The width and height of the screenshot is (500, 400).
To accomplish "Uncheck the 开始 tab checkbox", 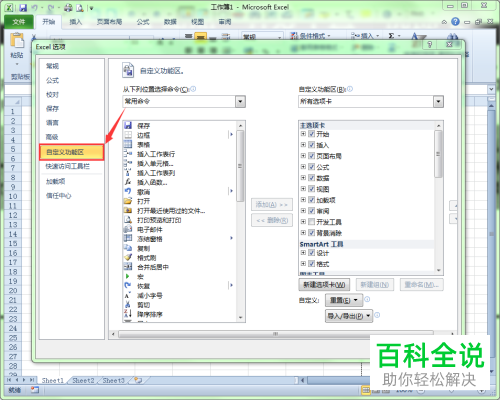I will click(312, 134).
